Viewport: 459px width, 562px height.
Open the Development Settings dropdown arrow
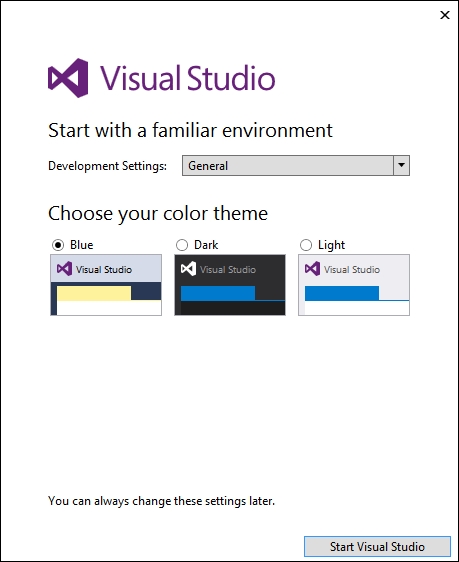click(x=401, y=166)
